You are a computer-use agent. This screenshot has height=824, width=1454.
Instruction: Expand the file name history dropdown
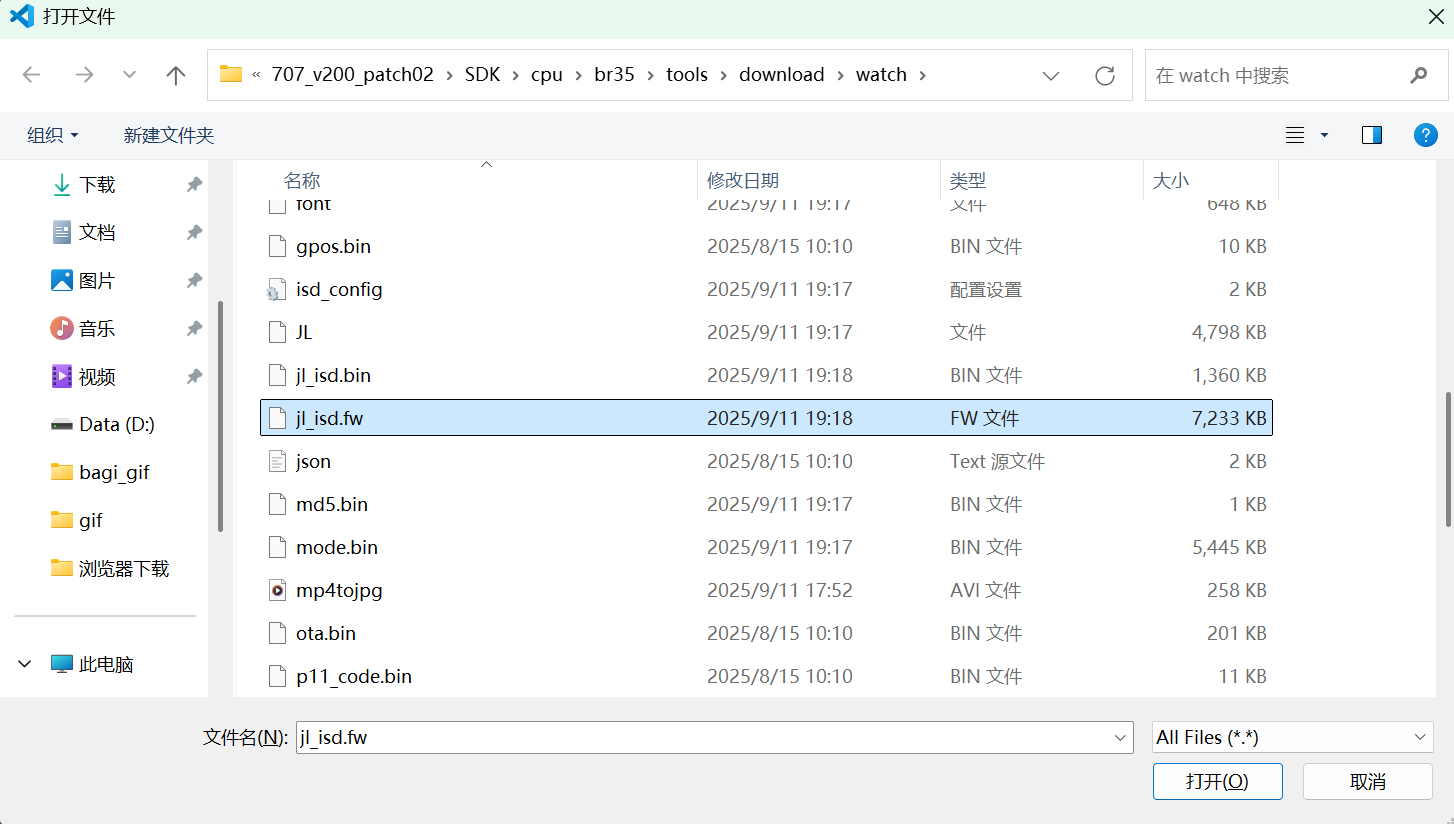click(x=1121, y=737)
